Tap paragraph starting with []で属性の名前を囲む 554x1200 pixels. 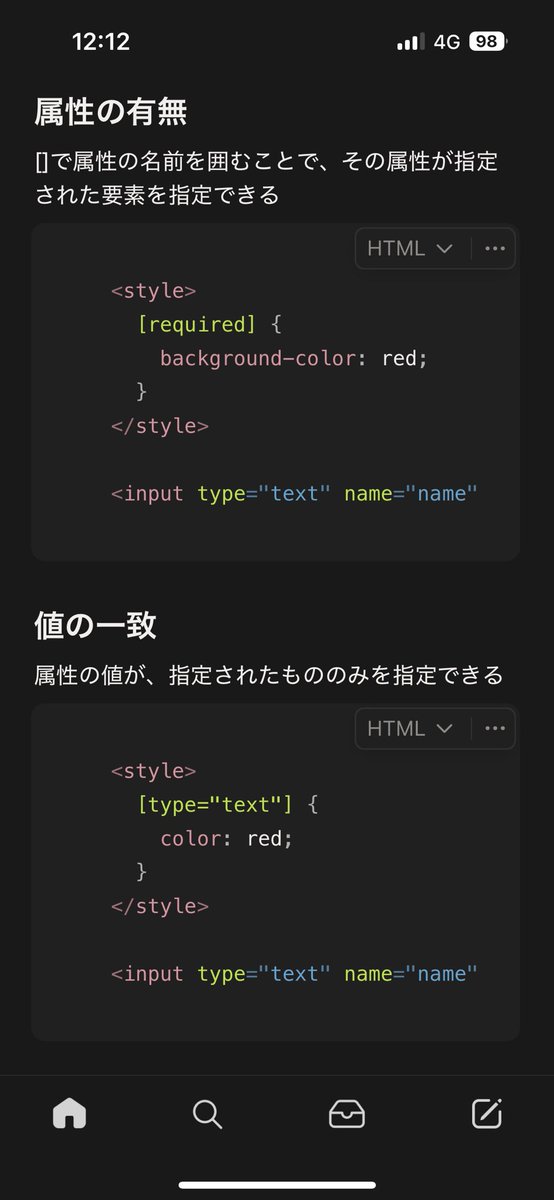pyautogui.click(x=266, y=178)
